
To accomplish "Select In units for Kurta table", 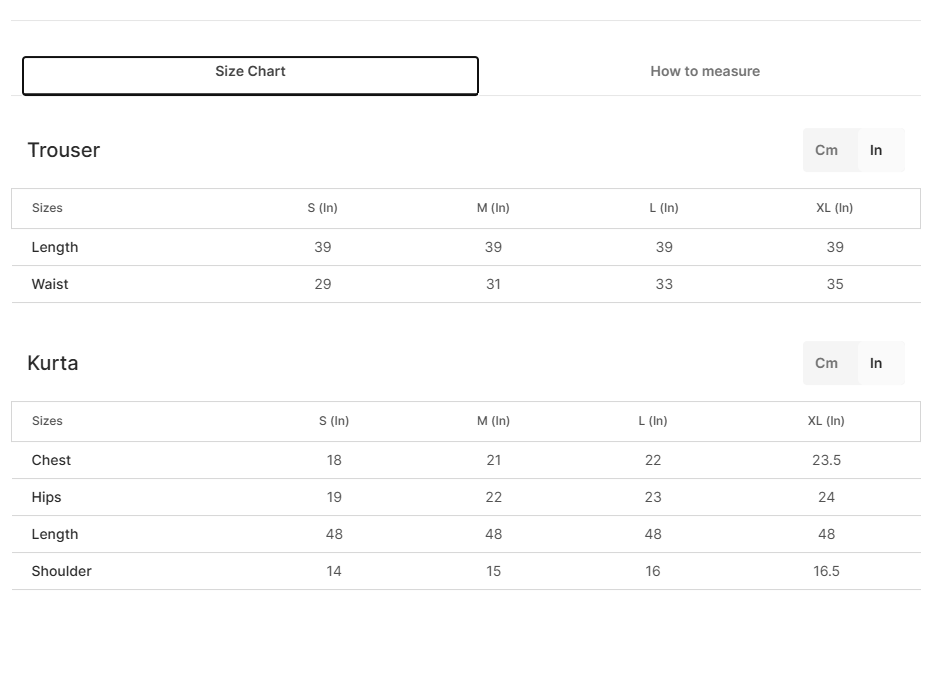I will 876,363.
